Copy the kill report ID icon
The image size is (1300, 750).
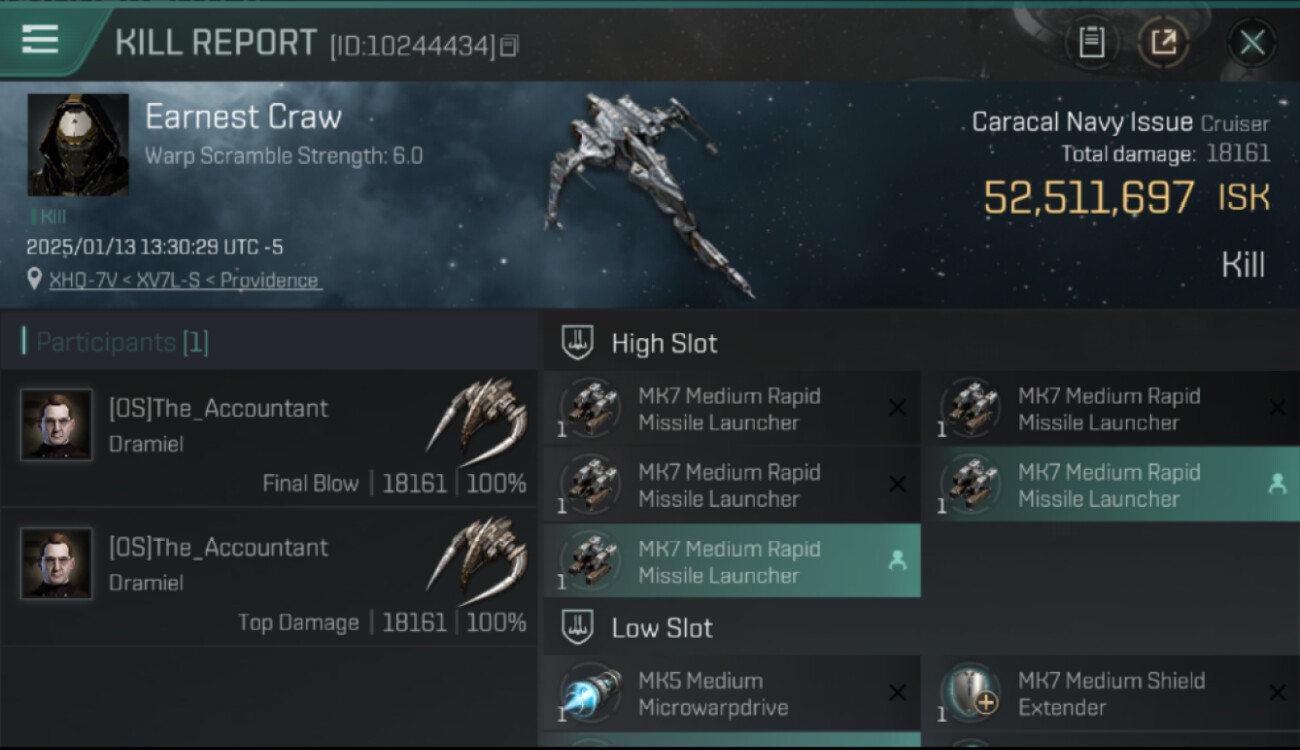pyautogui.click(x=509, y=45)
